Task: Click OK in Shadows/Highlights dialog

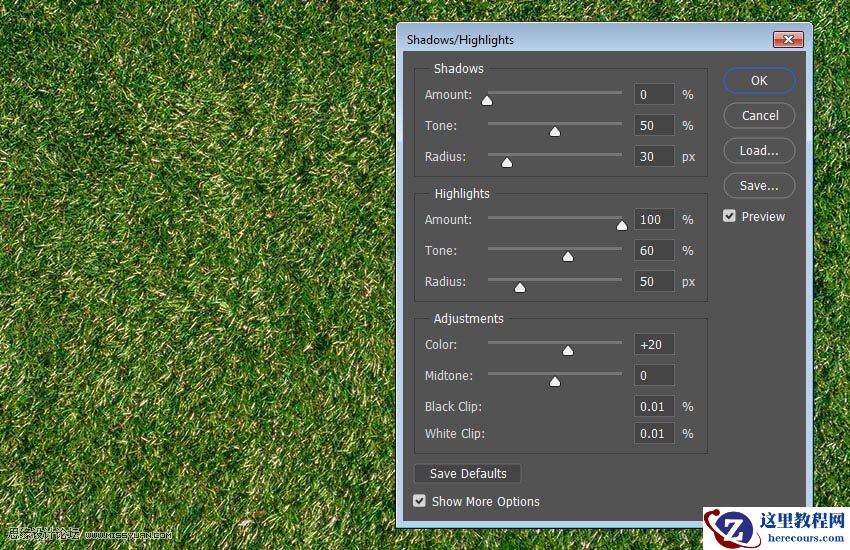Action: tap(759, 80)
